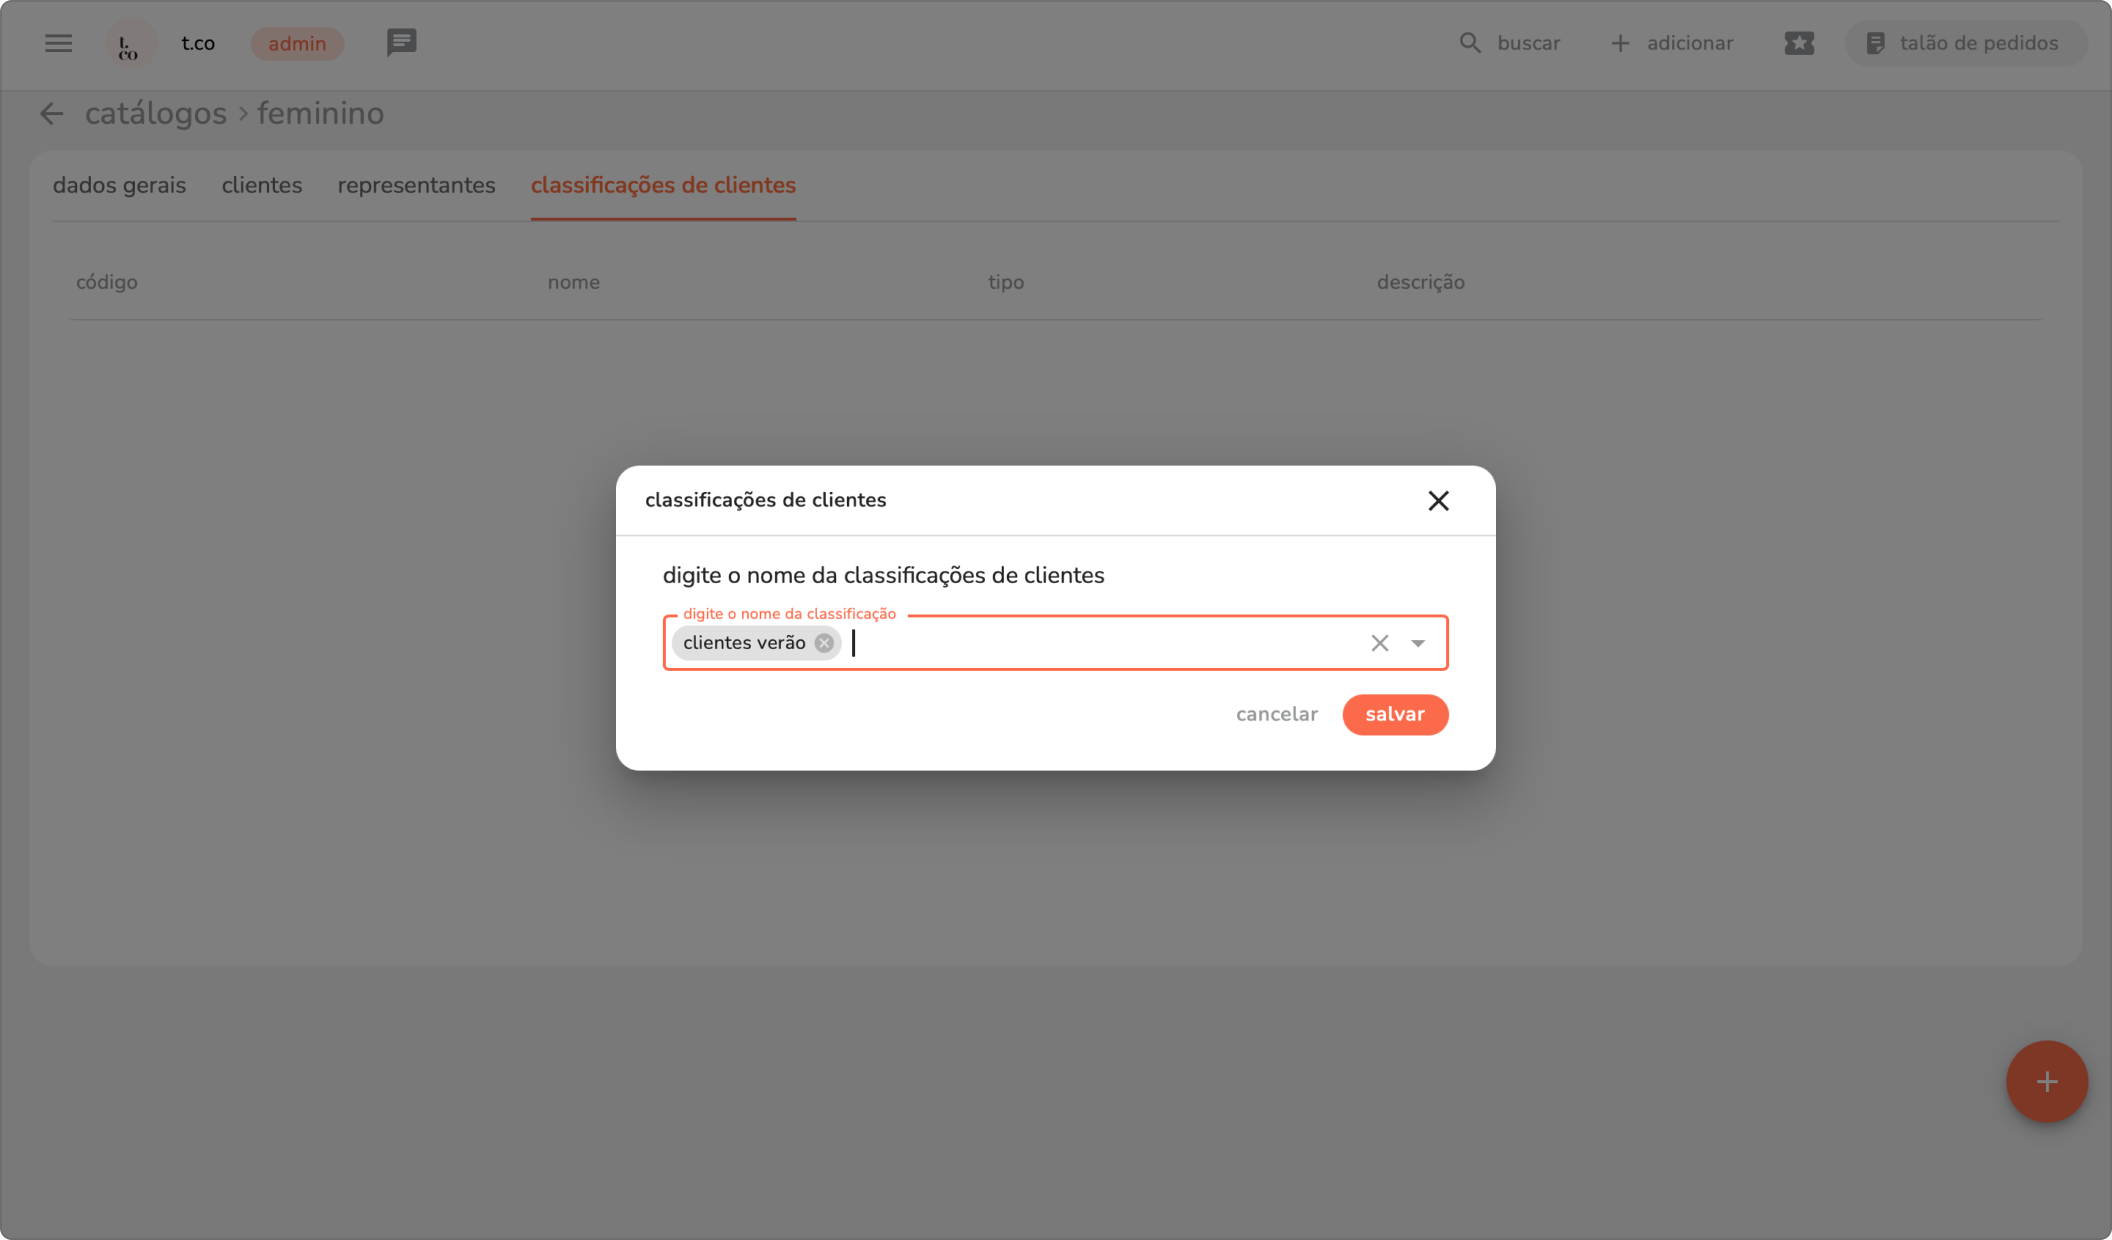Viewport: 2112px width, 1240px height.
Task: Clear all entries with X in field
Action: coord(1379,643)
